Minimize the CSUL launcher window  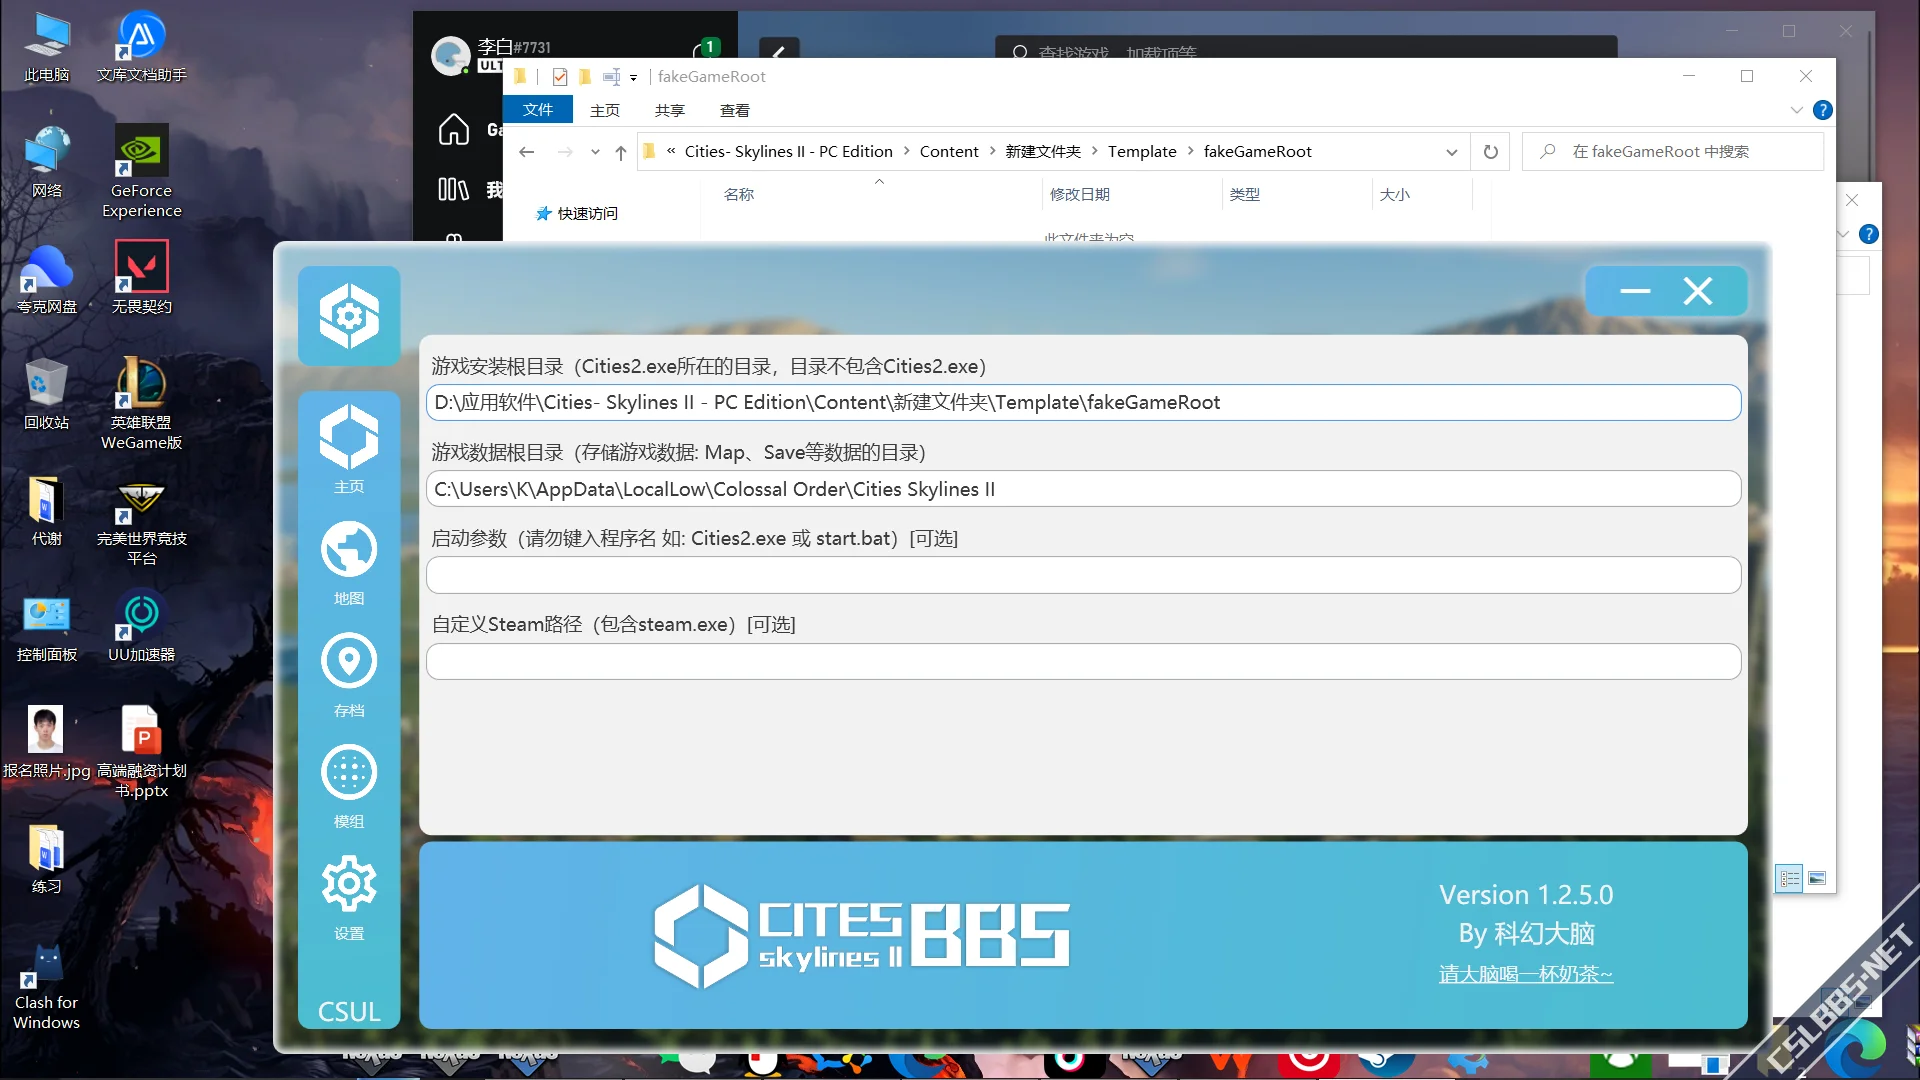click(x=1635, y=291)
